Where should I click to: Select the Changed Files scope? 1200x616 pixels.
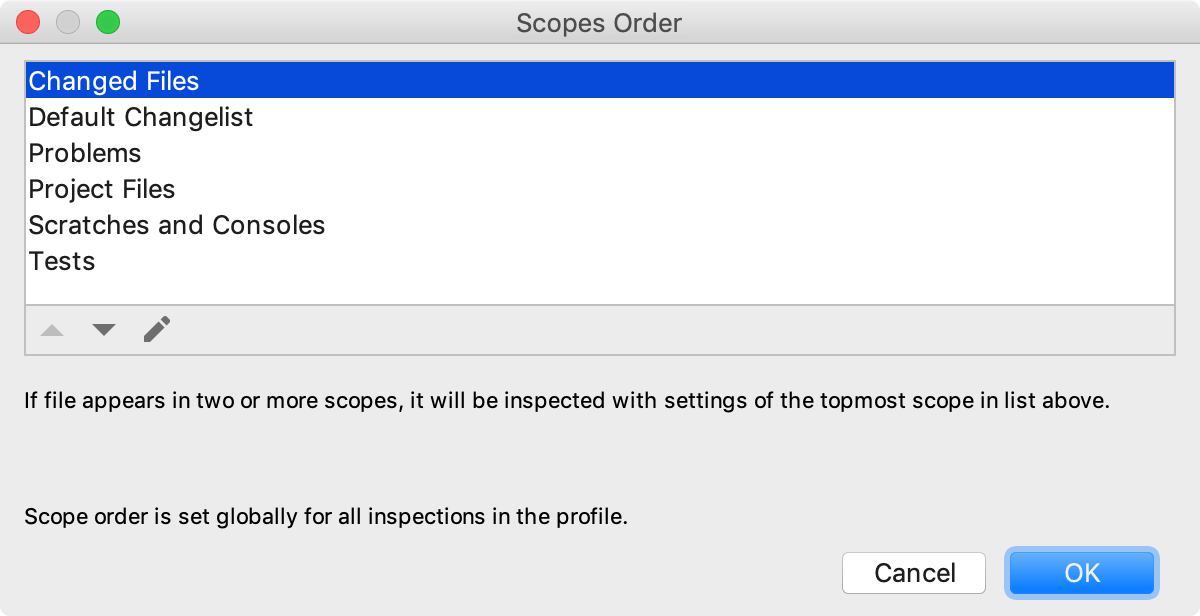tap(600, 81)
